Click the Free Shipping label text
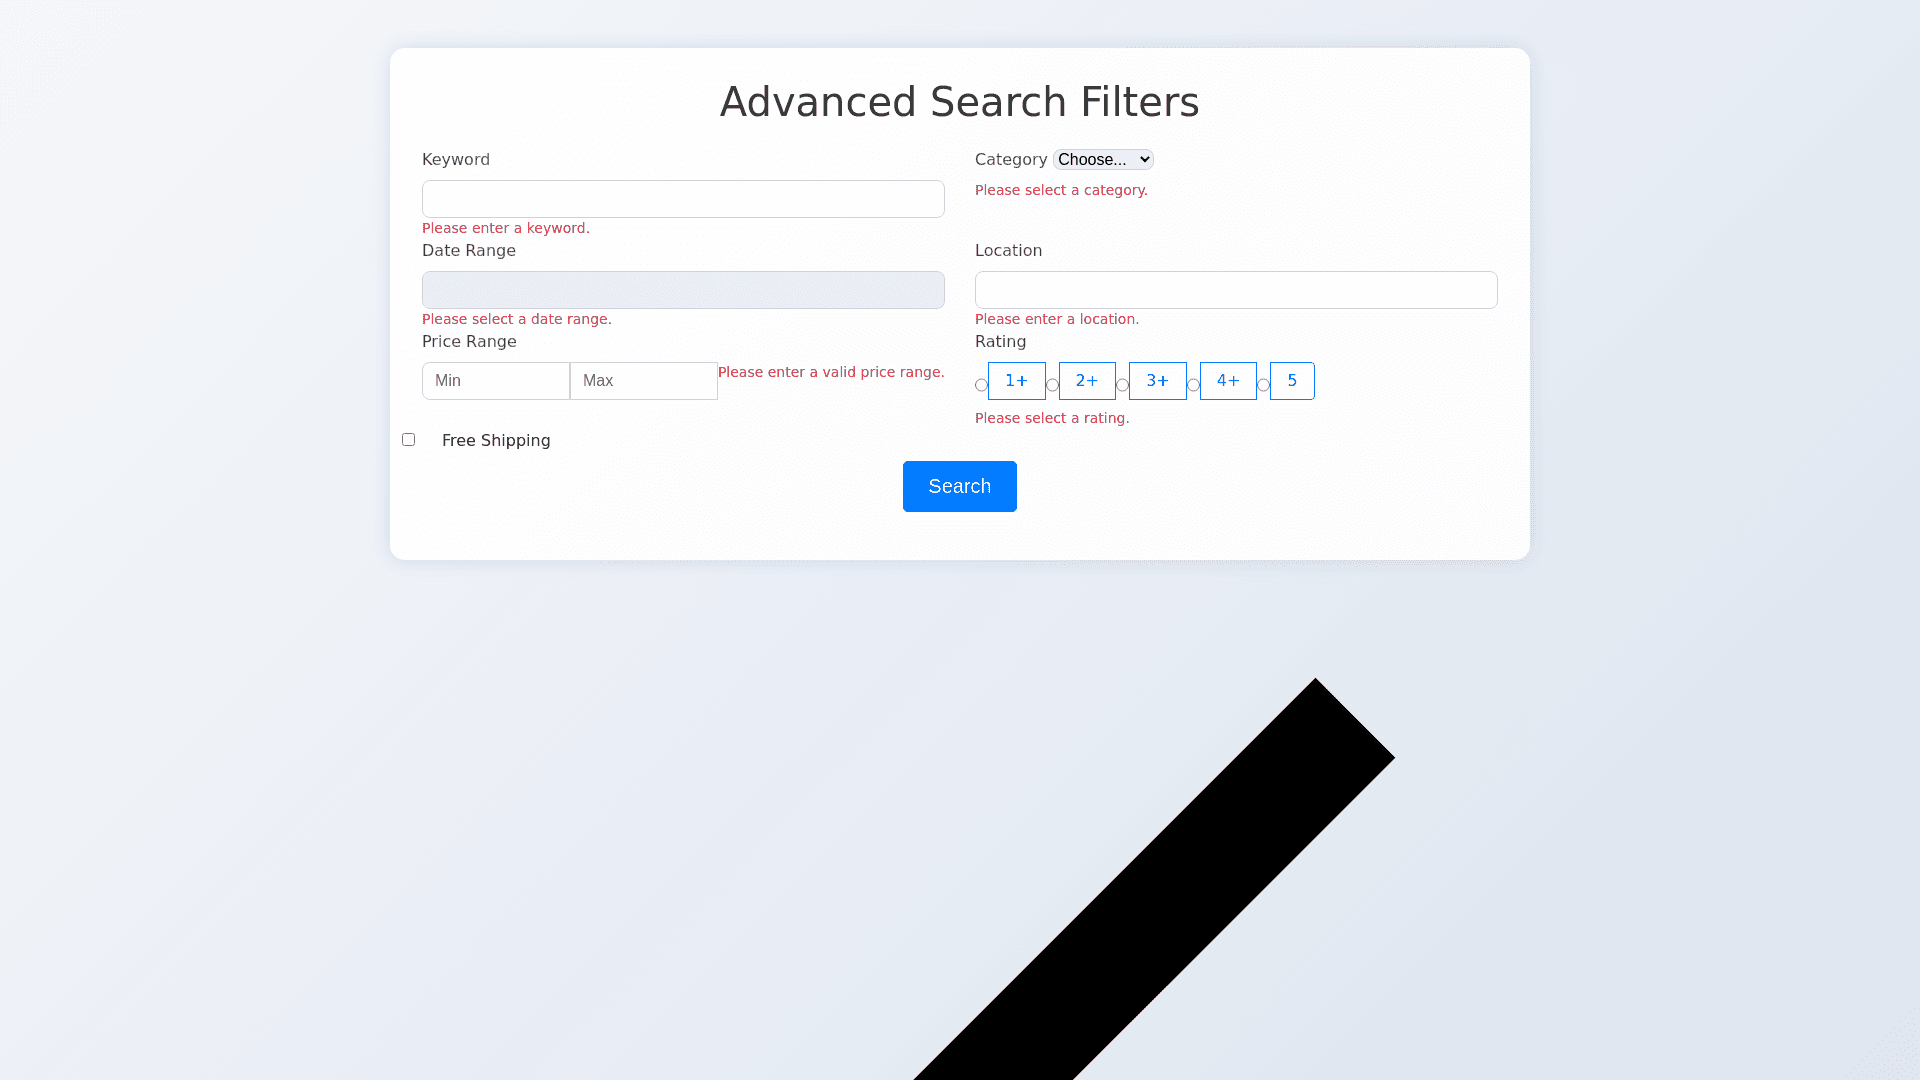Screen dimensions: 1920x1080 (496, 441)
